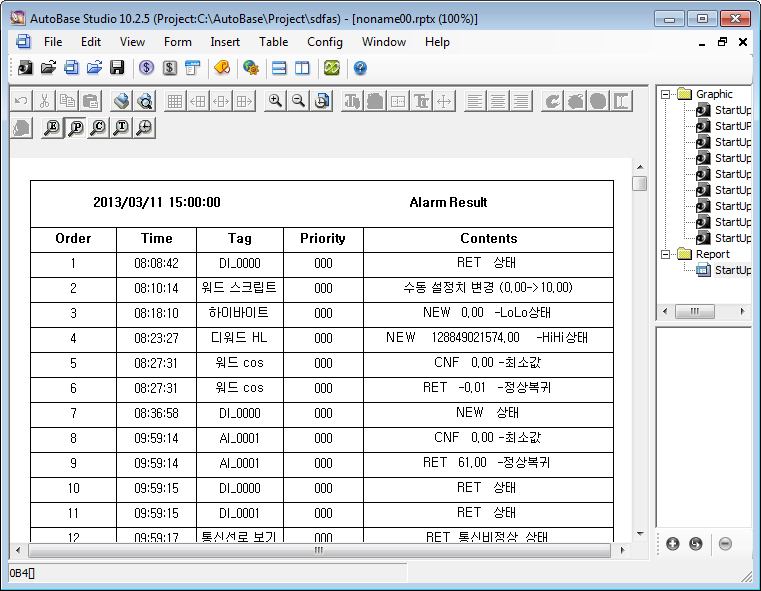
Task: Click the print icon in report toolbar
Action: coord(121,101)
